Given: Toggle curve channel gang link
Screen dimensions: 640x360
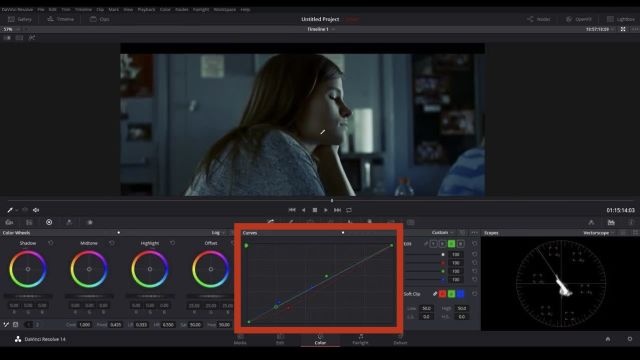Looking at the screenshot, I should click(426, 244).
